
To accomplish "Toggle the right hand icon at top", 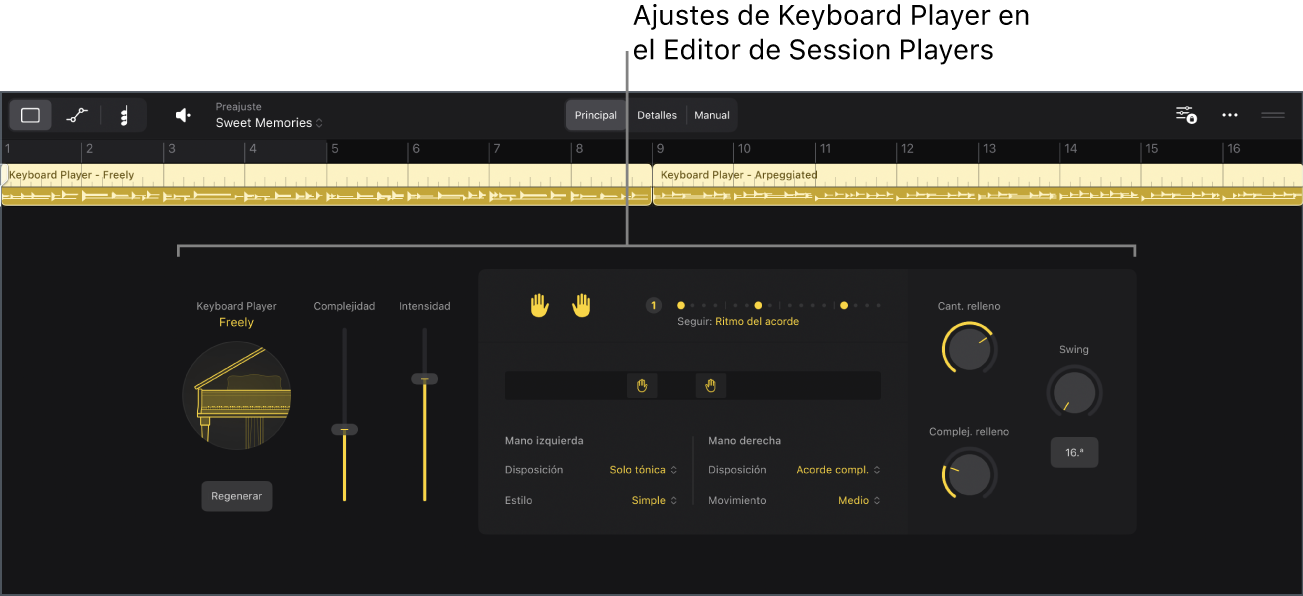I will (x=581, y=306).
